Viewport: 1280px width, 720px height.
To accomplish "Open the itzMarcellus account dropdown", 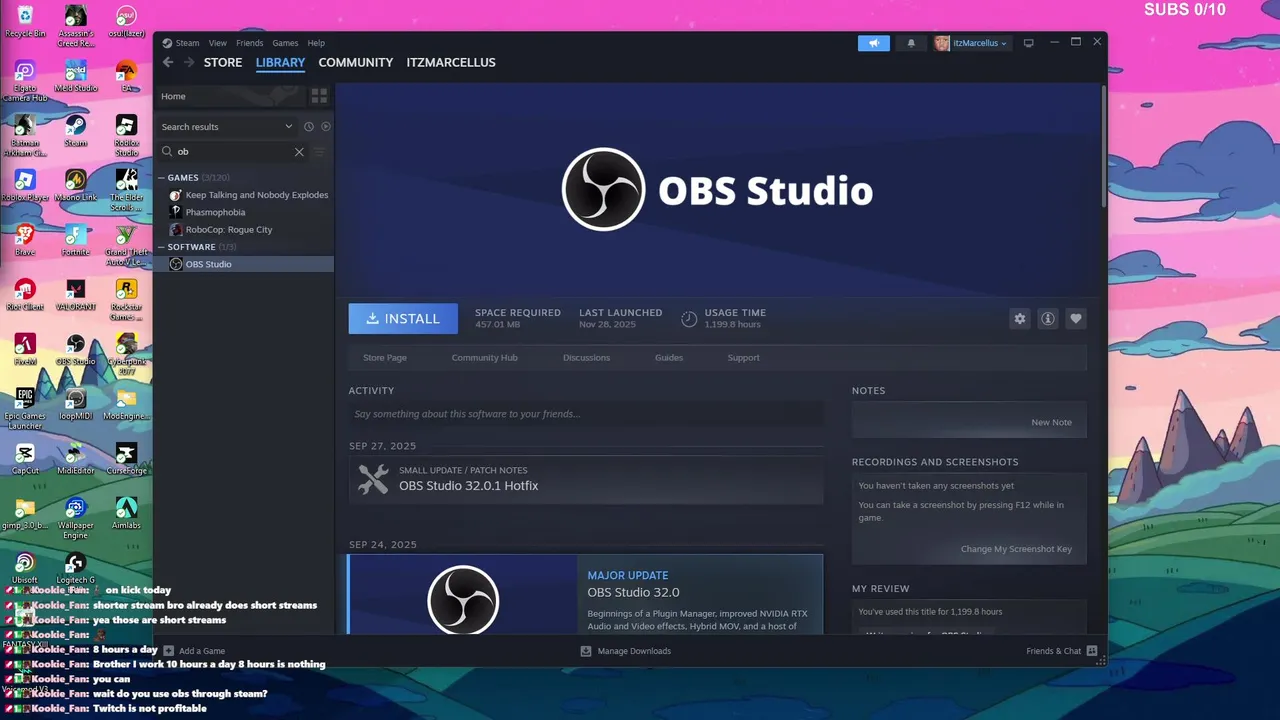I will [x=971, y=43].
